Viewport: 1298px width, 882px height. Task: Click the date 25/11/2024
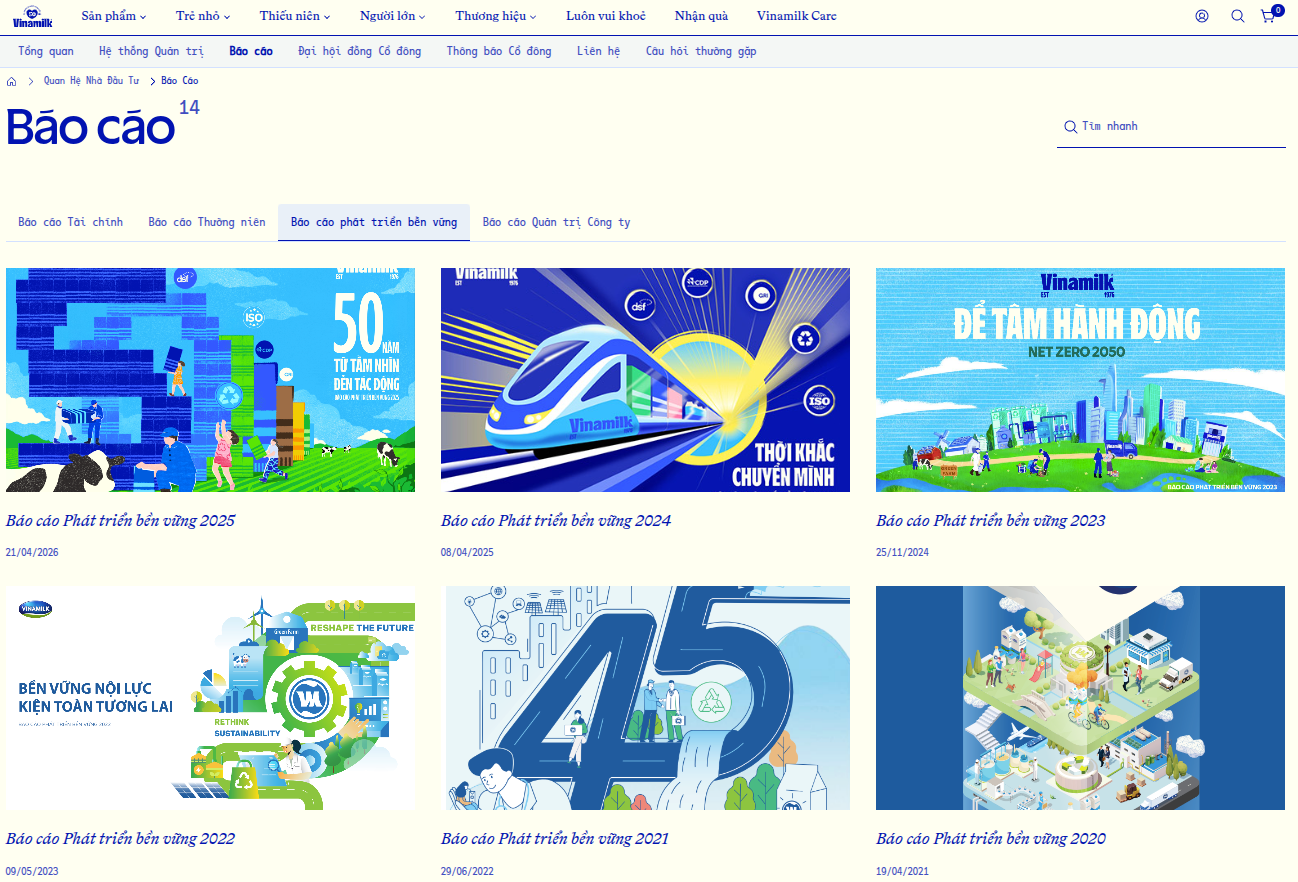pos(902,553)
